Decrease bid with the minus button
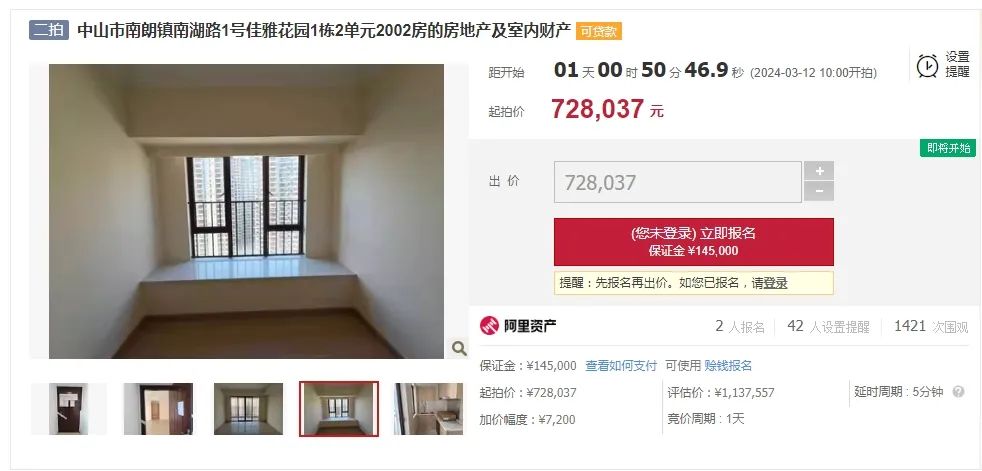Screen dimensions: 982x471 (x=819, y=192)
